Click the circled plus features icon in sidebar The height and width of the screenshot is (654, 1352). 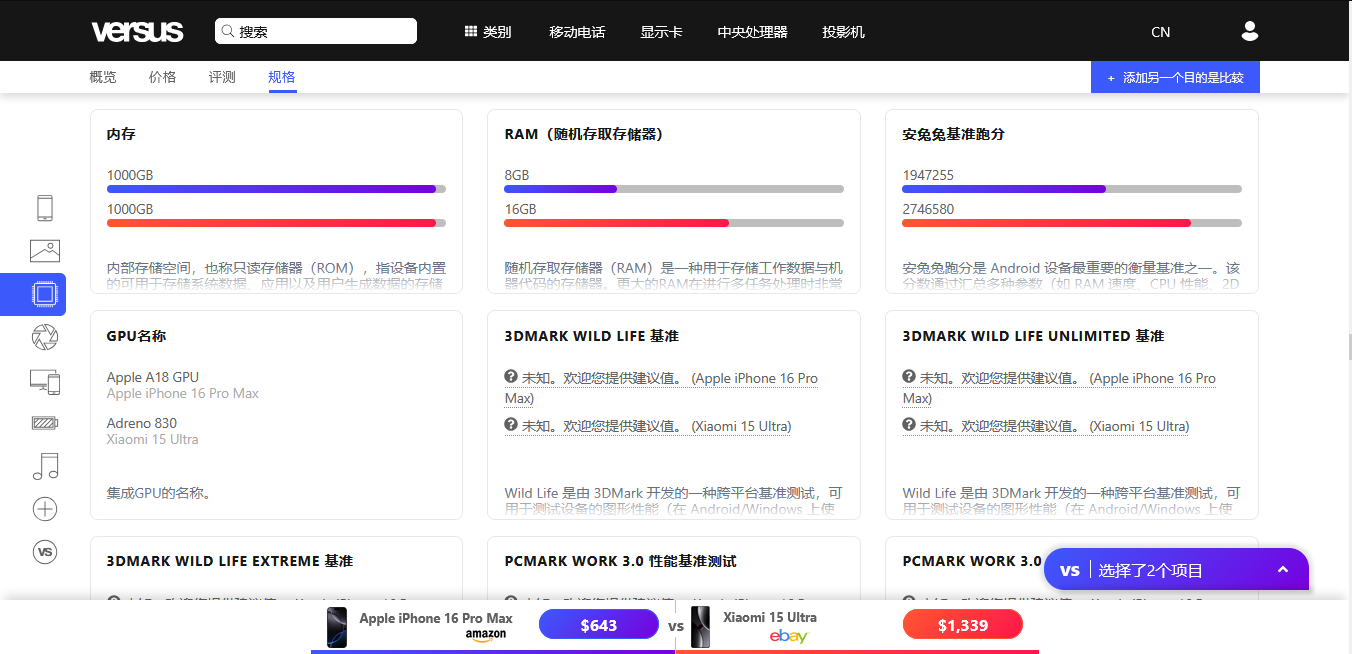[x=45, y=509]
